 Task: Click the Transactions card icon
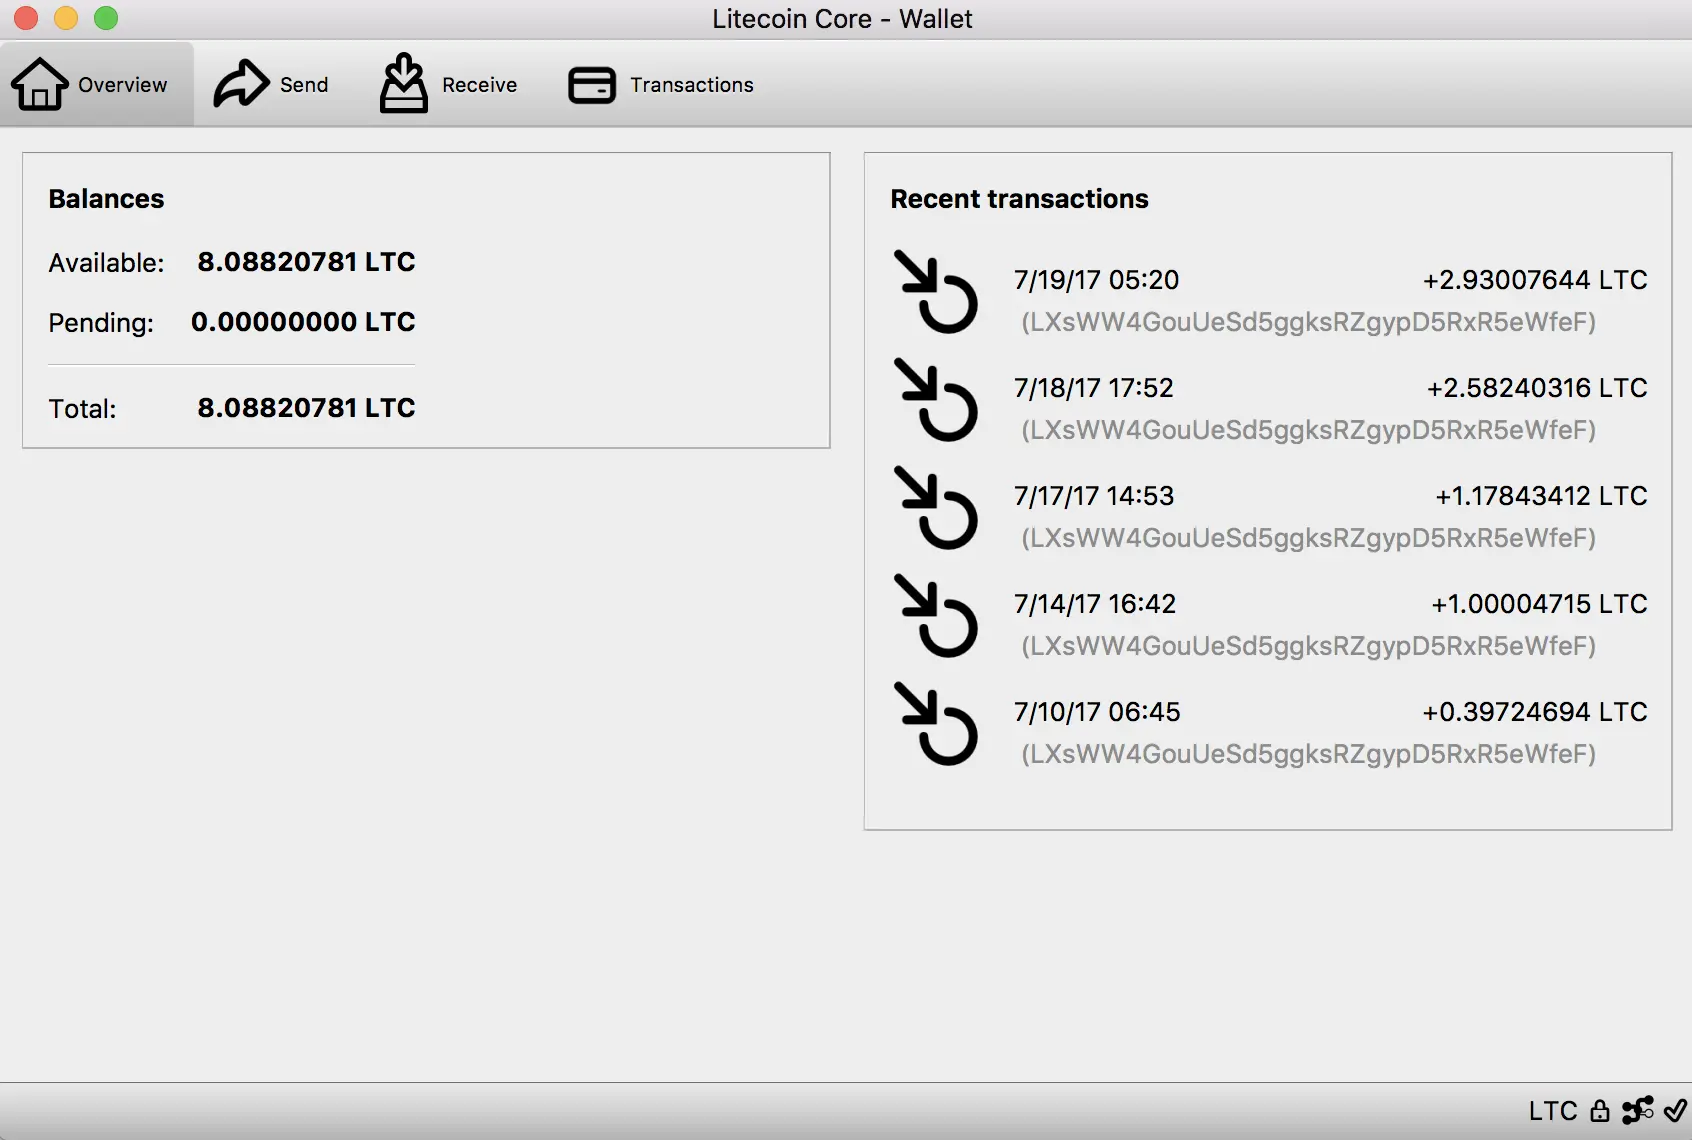592,85
